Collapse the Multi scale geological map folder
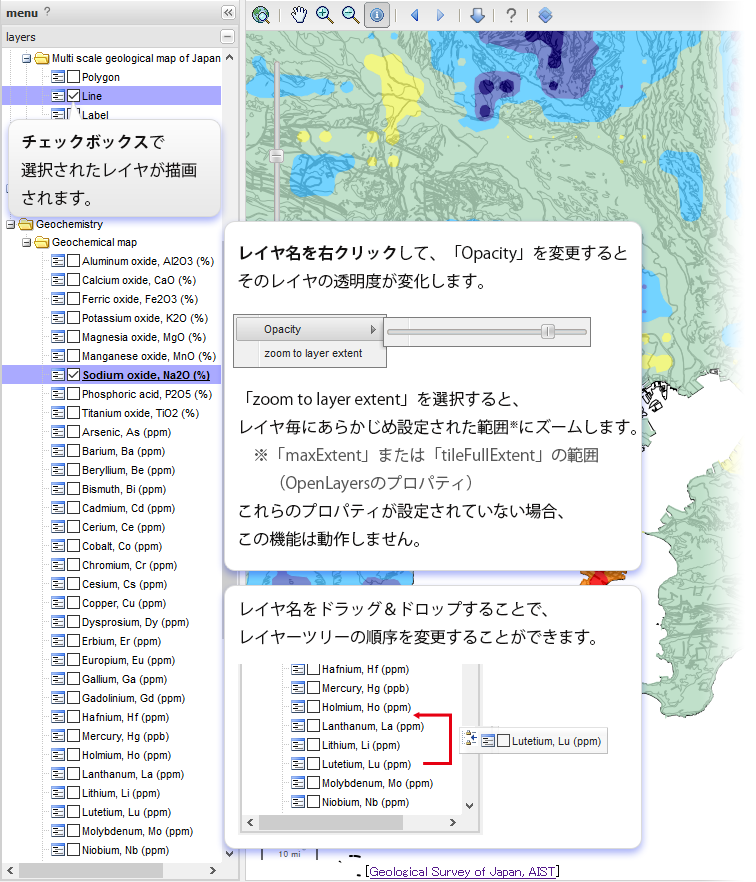The height and width of the screenshot is (882, 756). (27, 58)
